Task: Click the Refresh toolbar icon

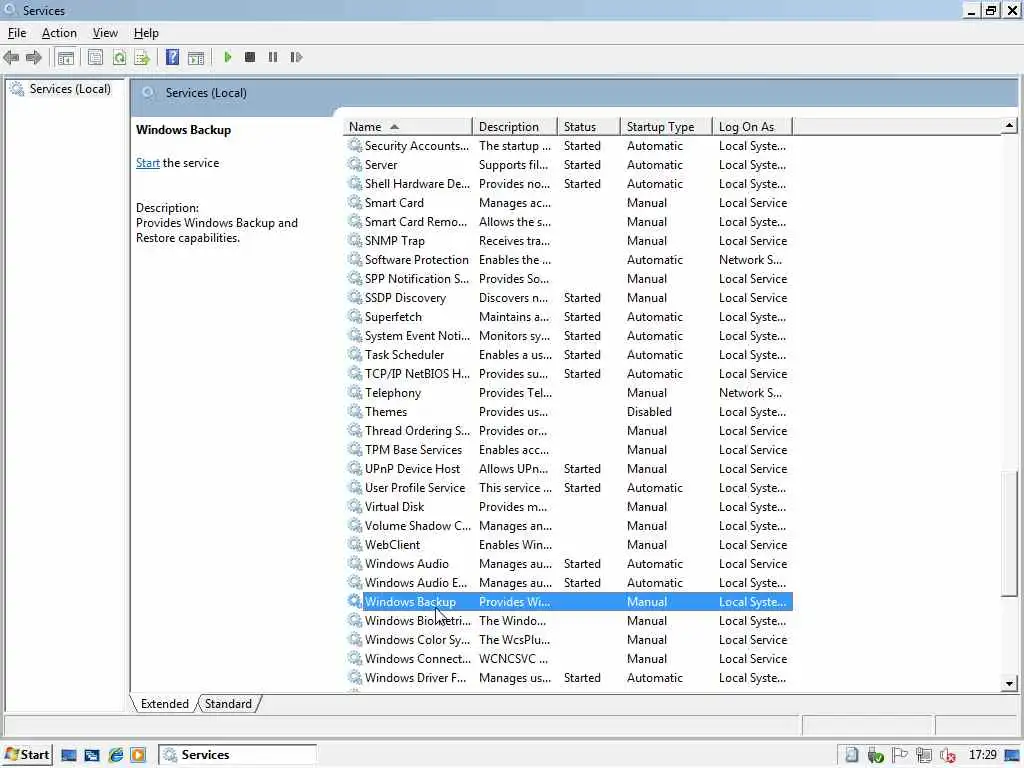Action: click(119, 57)
